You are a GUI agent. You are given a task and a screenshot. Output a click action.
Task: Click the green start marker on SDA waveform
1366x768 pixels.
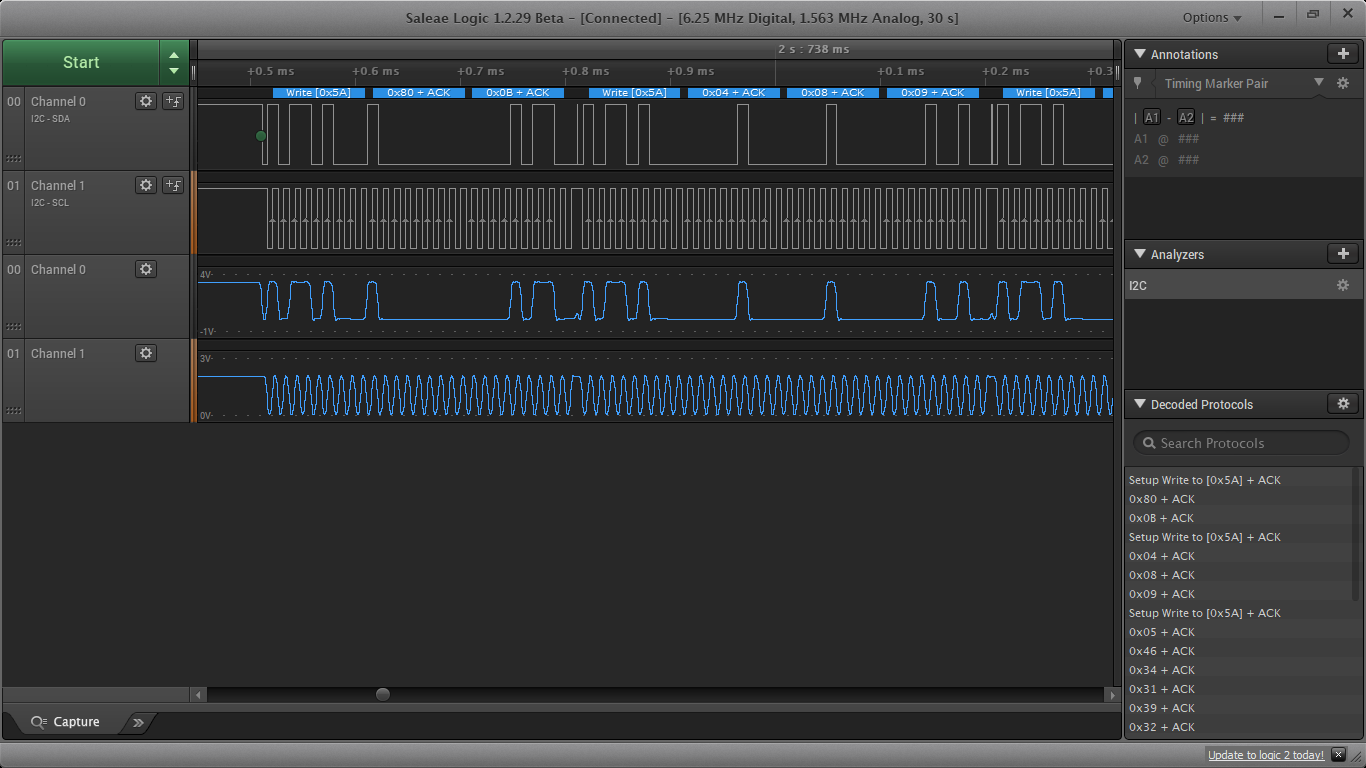click(x=261, y=135)
